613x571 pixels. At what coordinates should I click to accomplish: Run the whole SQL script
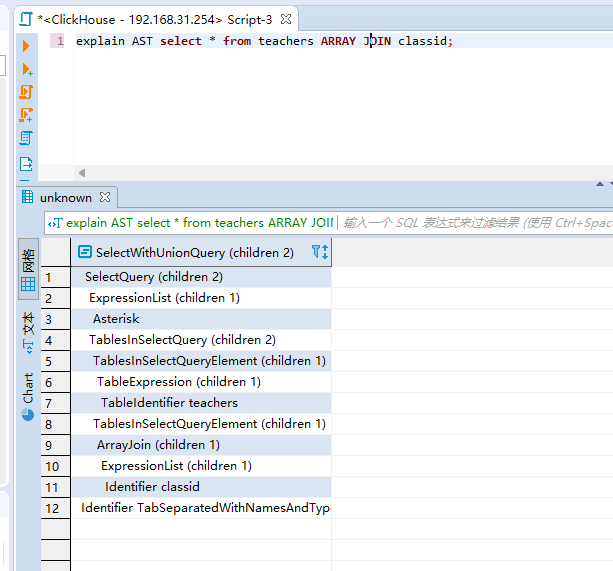pos(26,92)
